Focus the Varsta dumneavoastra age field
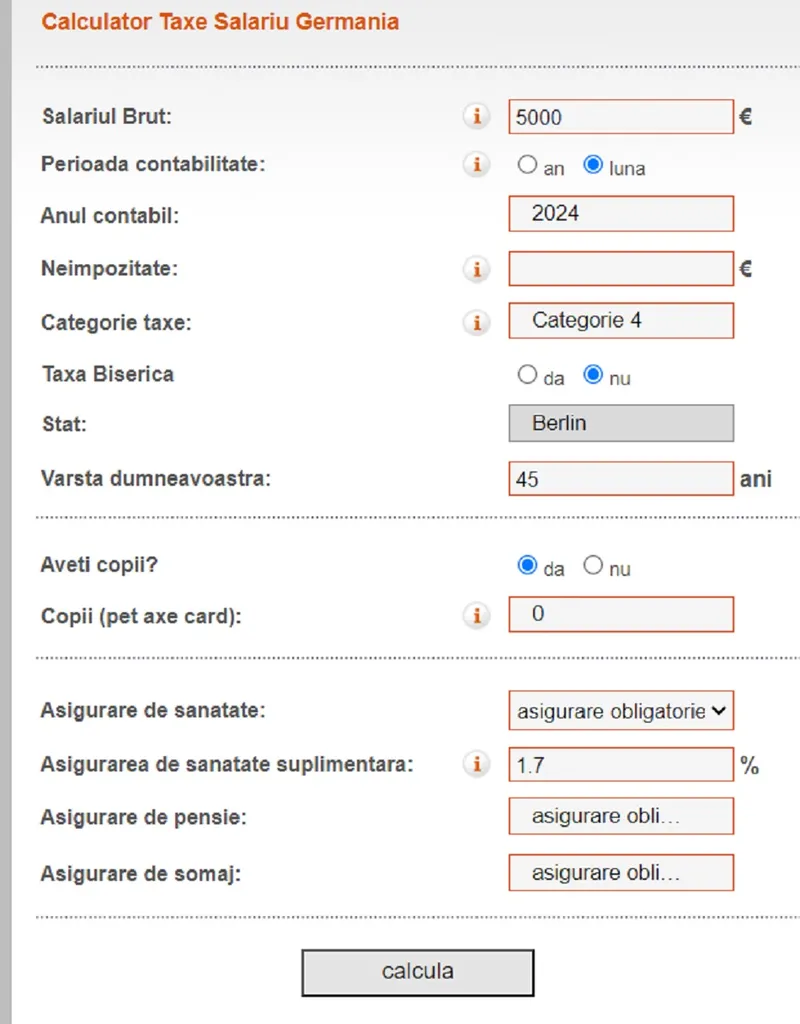The width and height of the screenshot is (800, 1024). [621, 479]
